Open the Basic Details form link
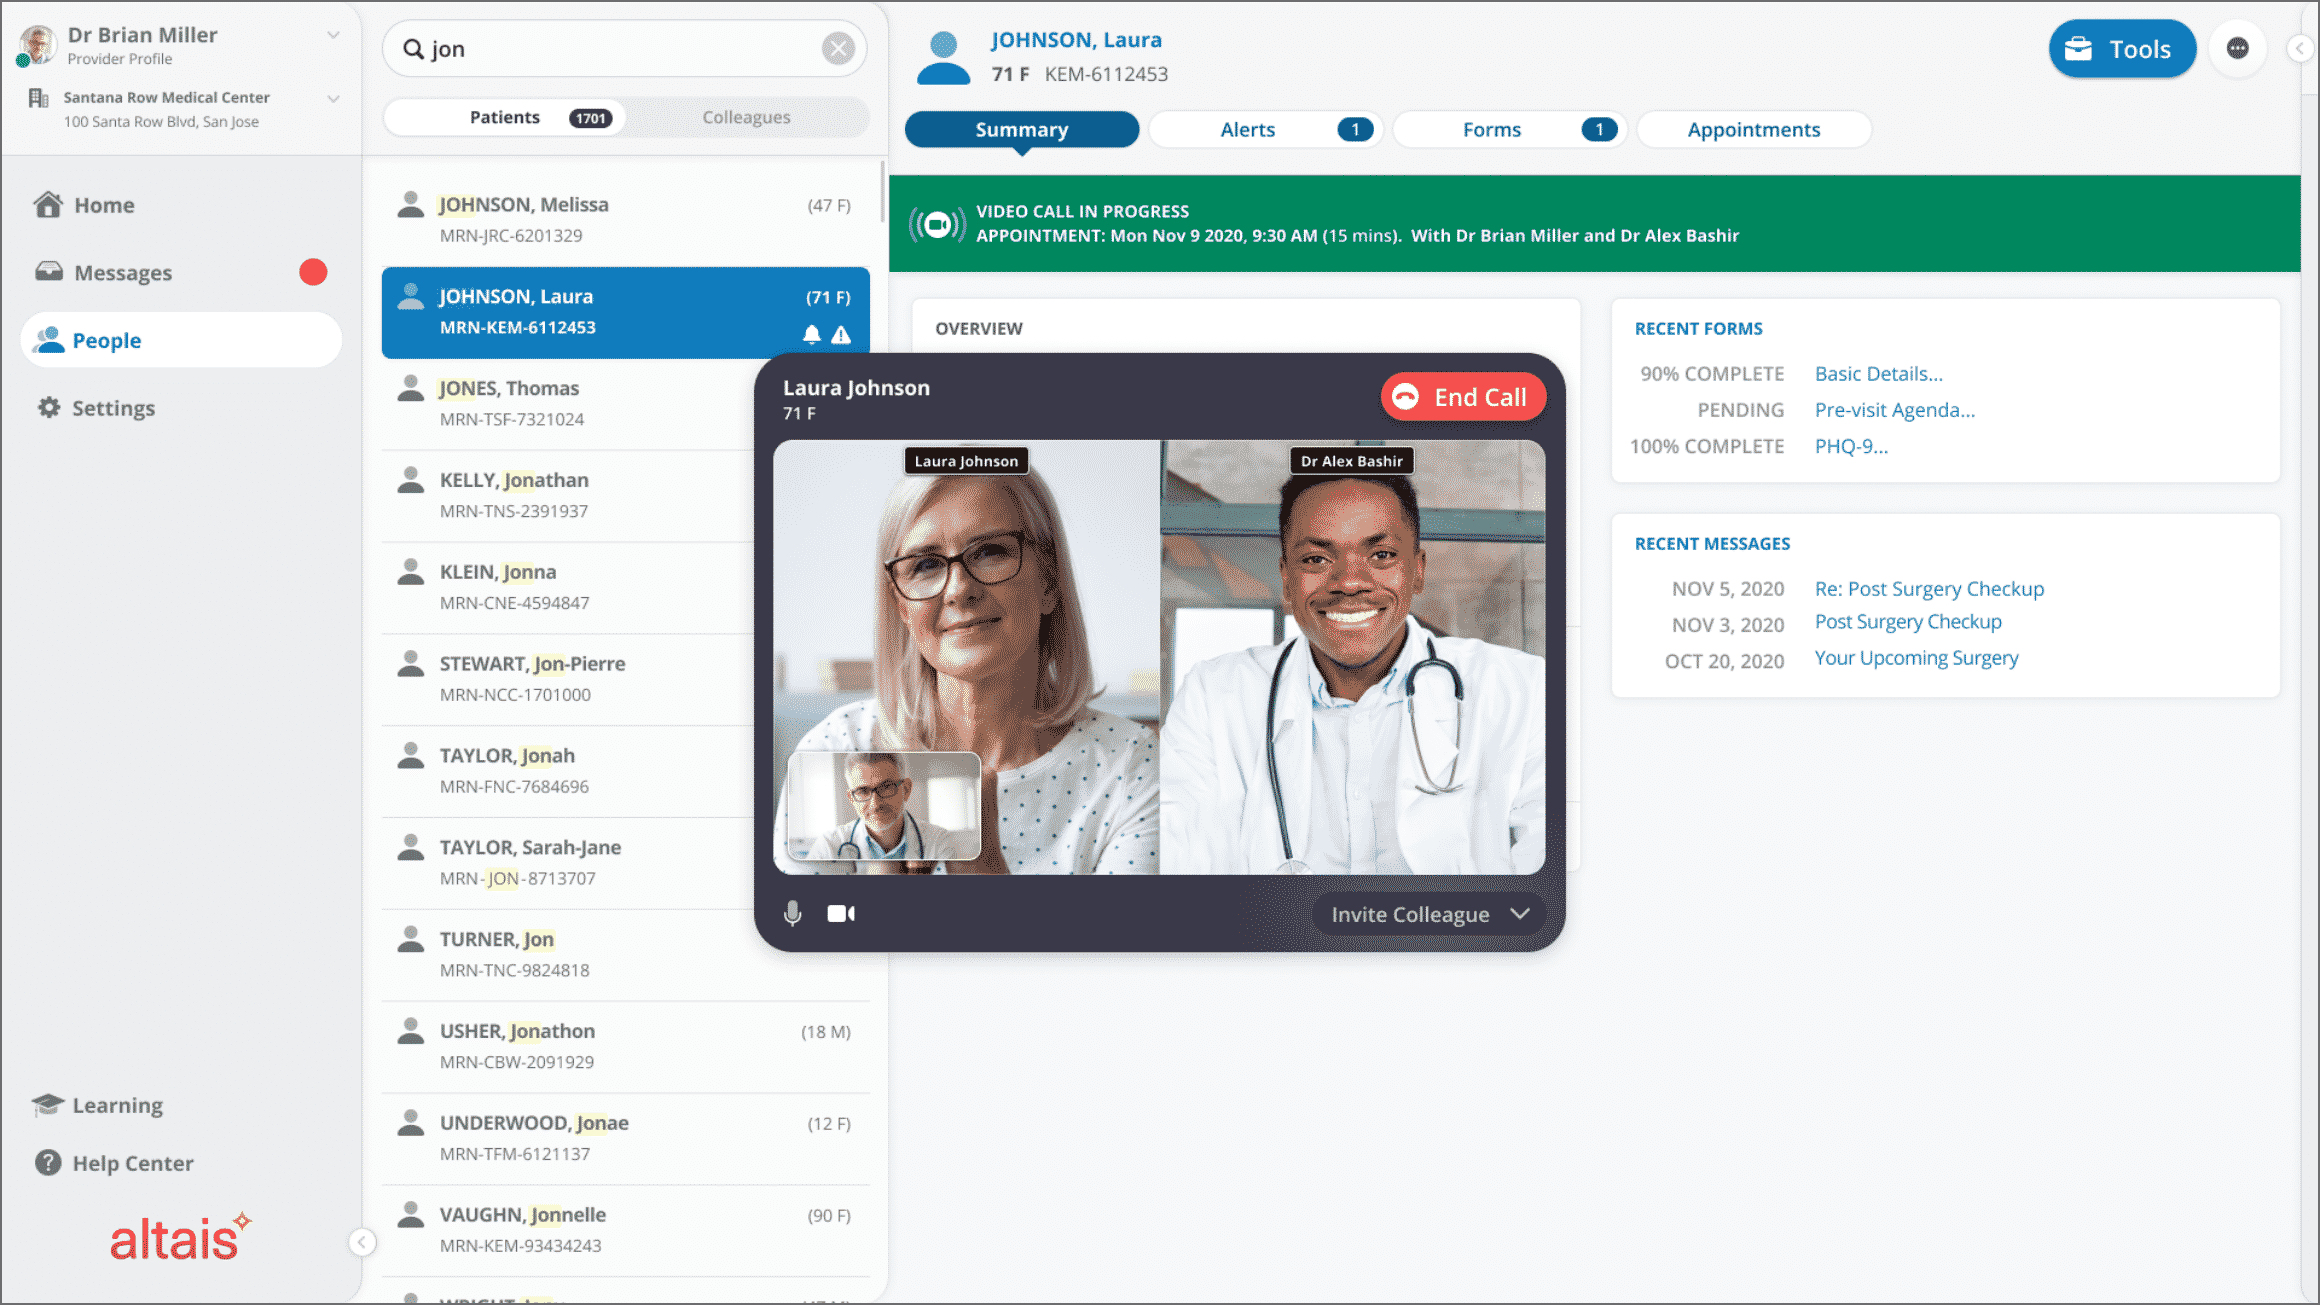The image size is (2320, 1305). point(1879,374)
